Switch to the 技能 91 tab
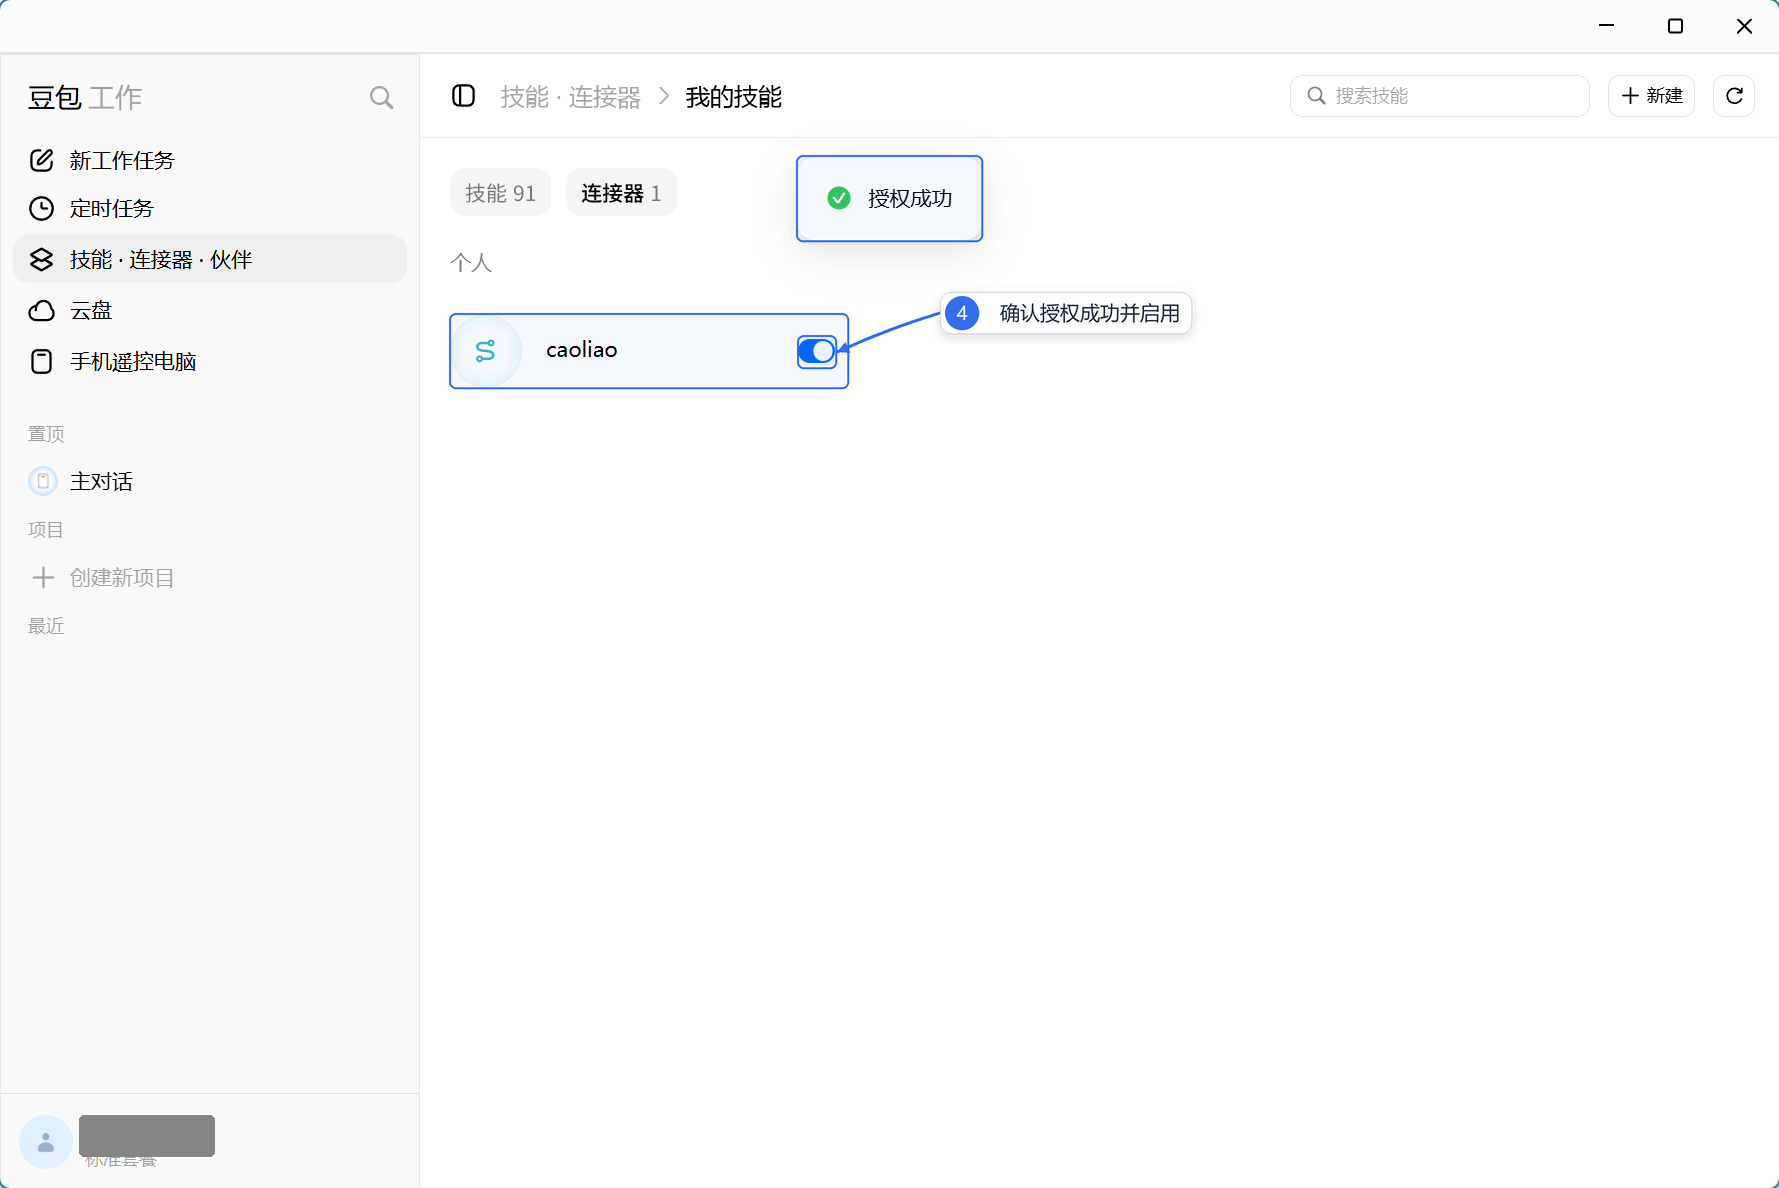 click(x=500, y=192)
